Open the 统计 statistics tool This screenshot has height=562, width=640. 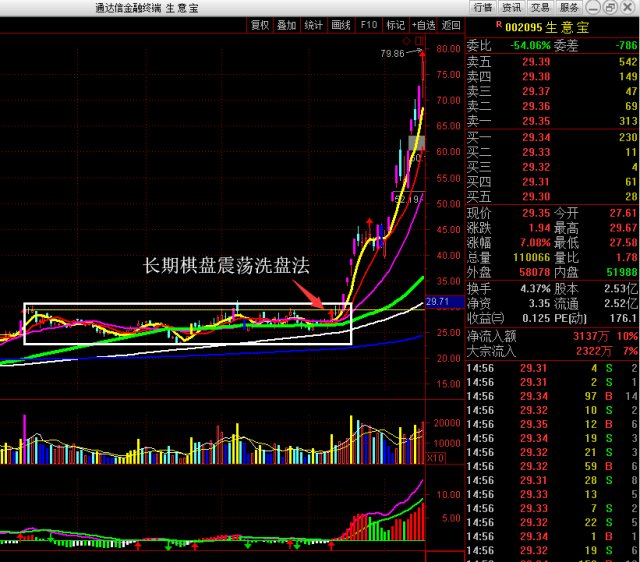pos(314,25)
